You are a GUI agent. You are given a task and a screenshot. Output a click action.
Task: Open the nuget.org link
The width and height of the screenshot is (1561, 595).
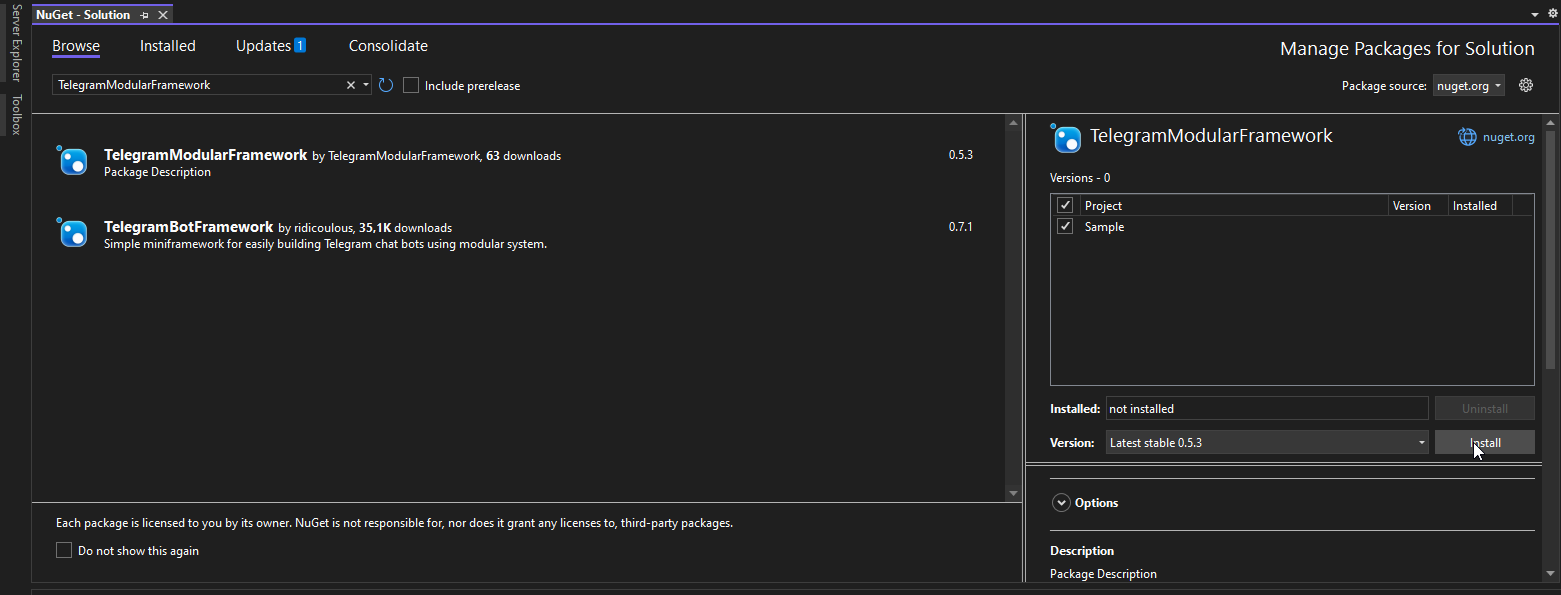[1508, 137]
